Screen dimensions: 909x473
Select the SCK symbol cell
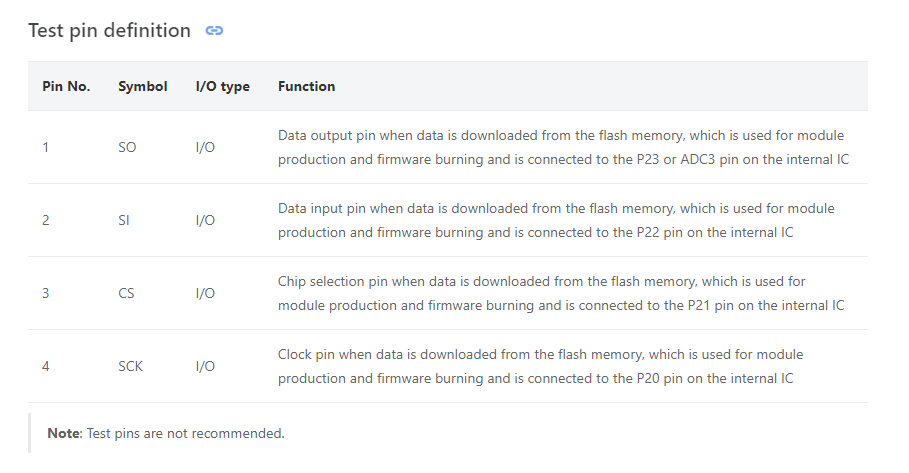(x=130, y=366)
